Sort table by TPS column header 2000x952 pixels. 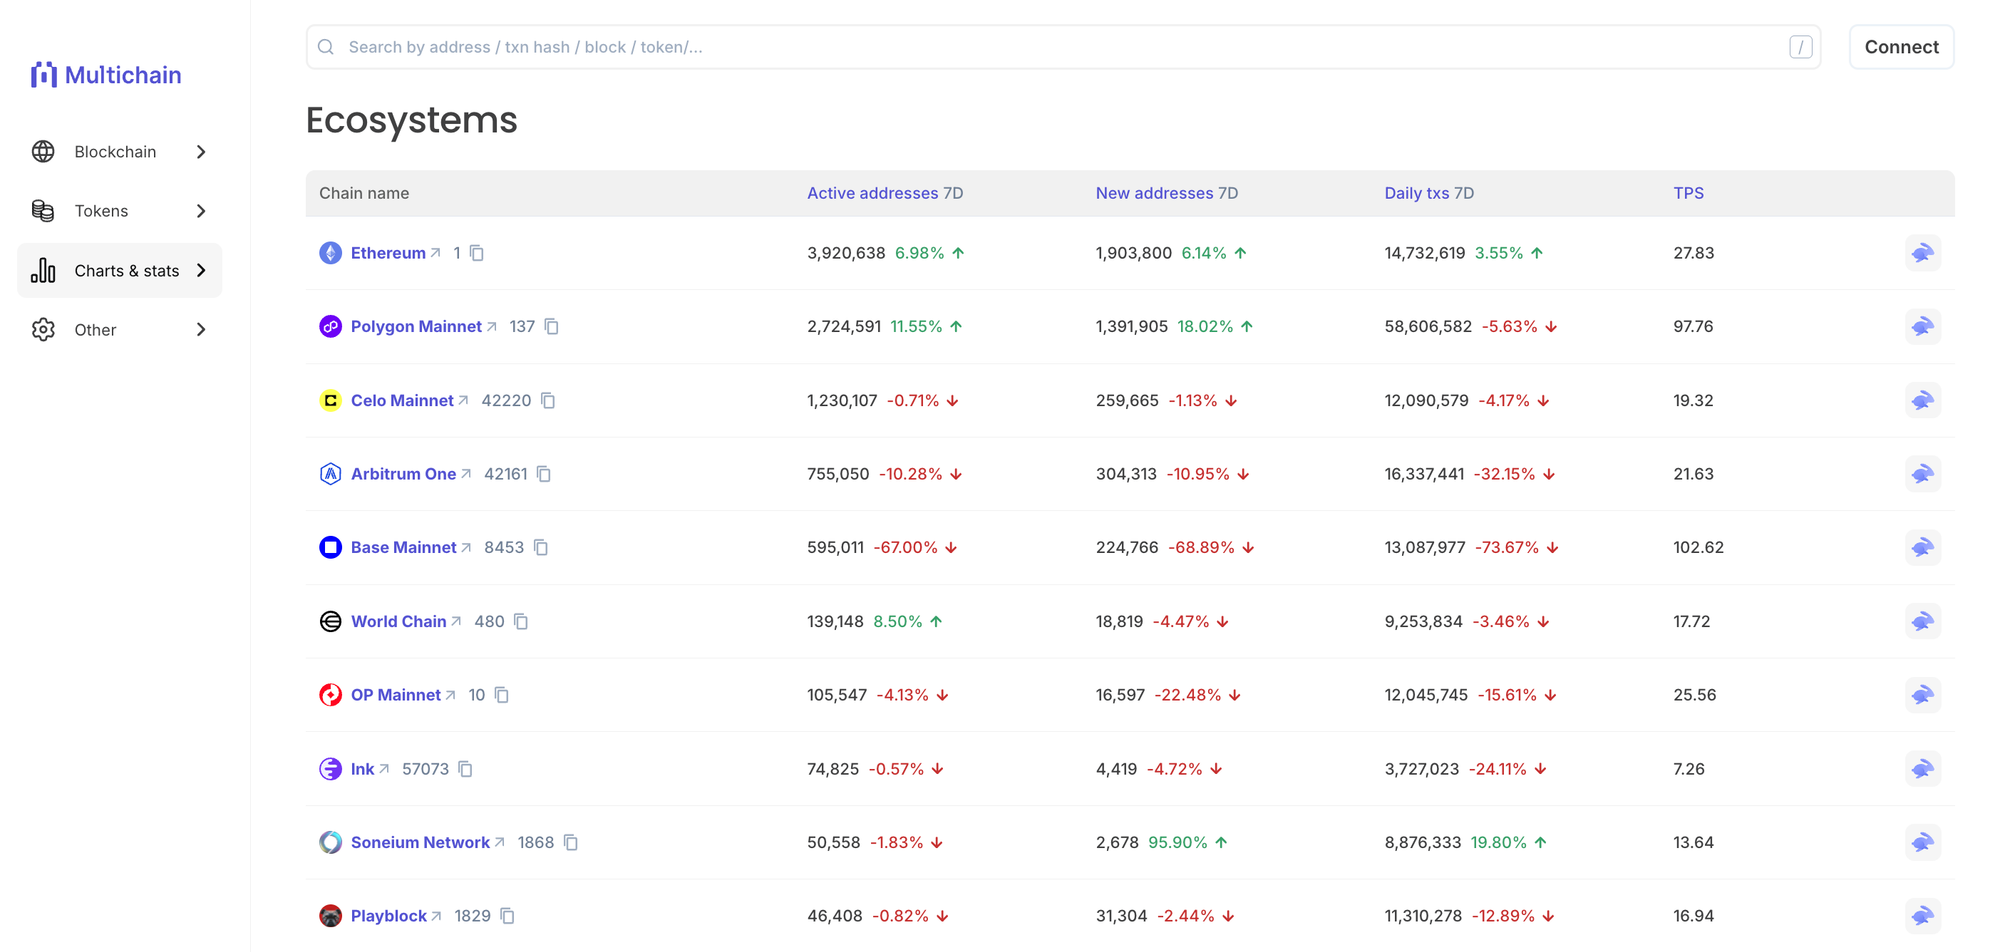click(x=1688, y=193)
